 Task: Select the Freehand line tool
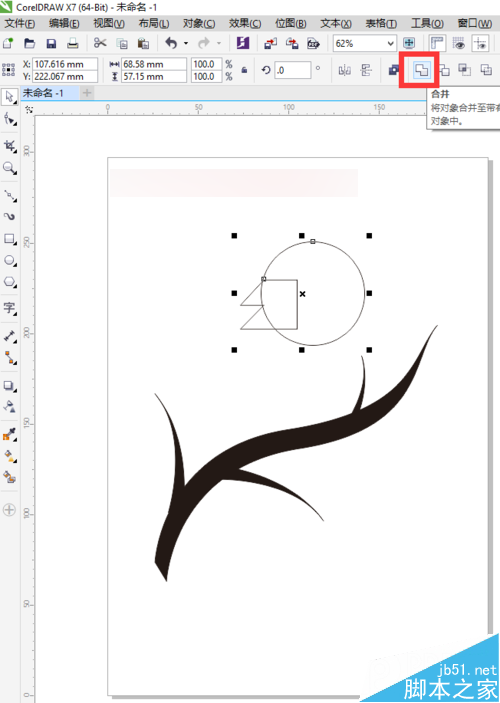click(x=9, y=195)
